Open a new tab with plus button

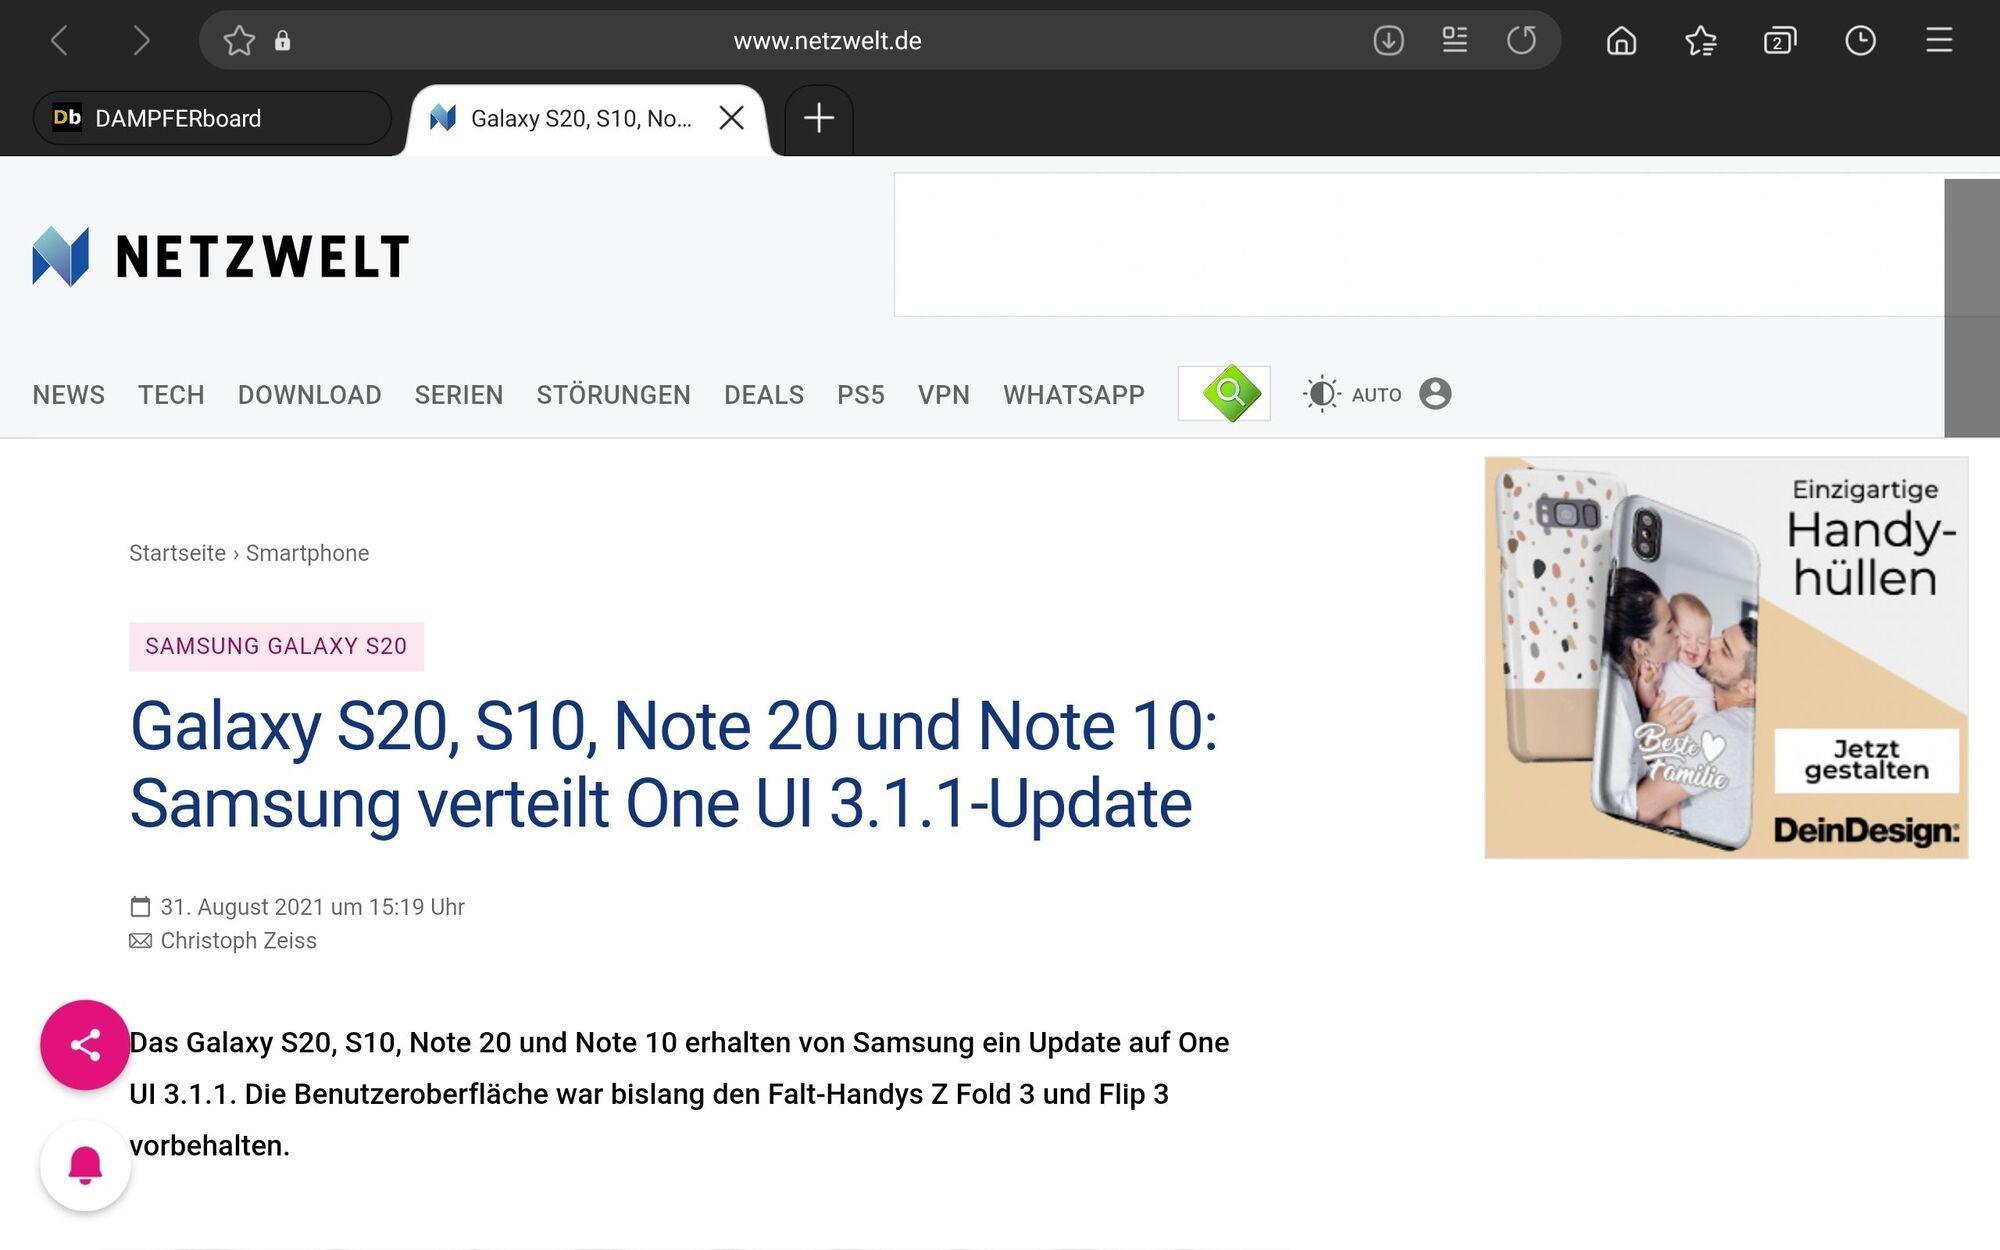click(x=819, y=118)
